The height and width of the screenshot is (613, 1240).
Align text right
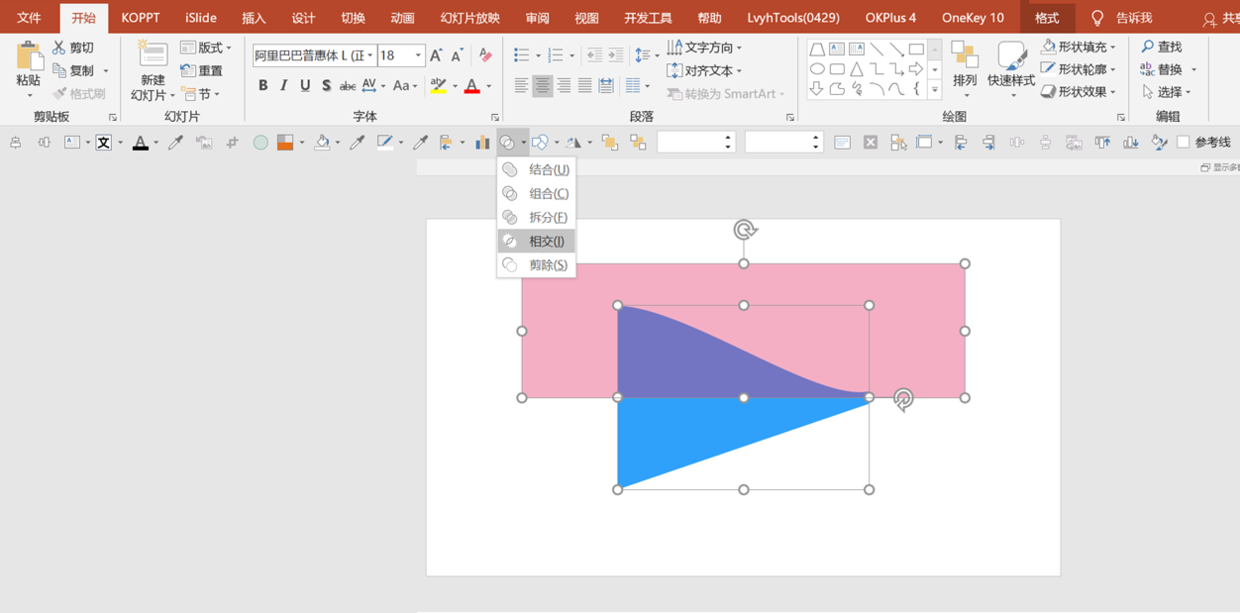(x=563, y=86)
